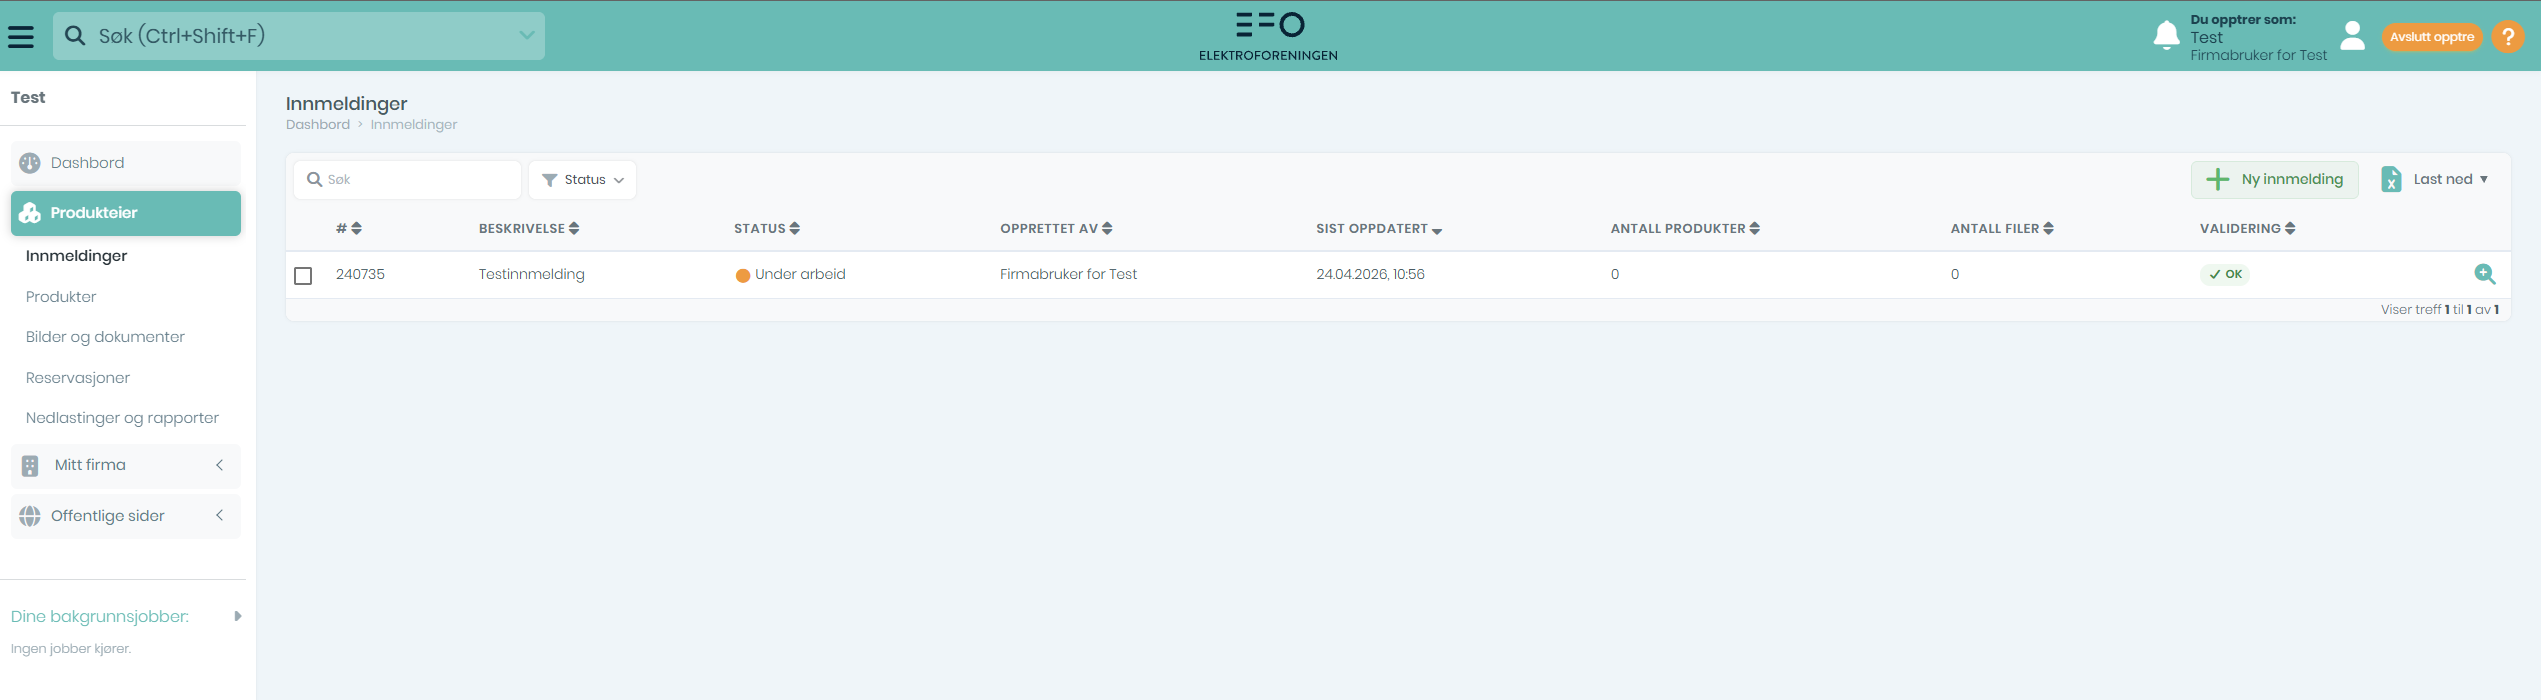
Task: Sort by the # column sort icon
Action: click(x=357, y=229)
